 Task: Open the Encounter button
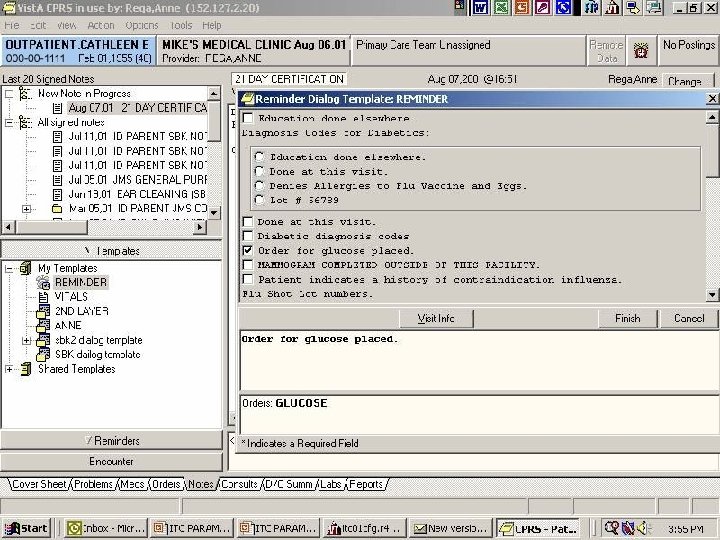111,461
